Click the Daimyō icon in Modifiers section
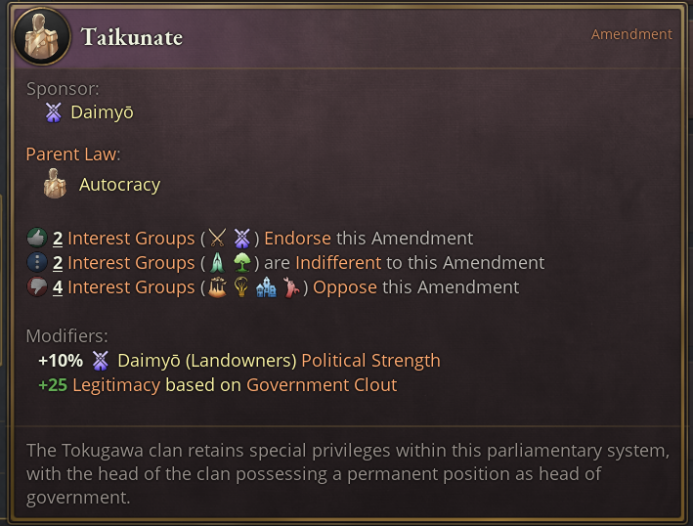693x526 pixels. click(100, 360)
